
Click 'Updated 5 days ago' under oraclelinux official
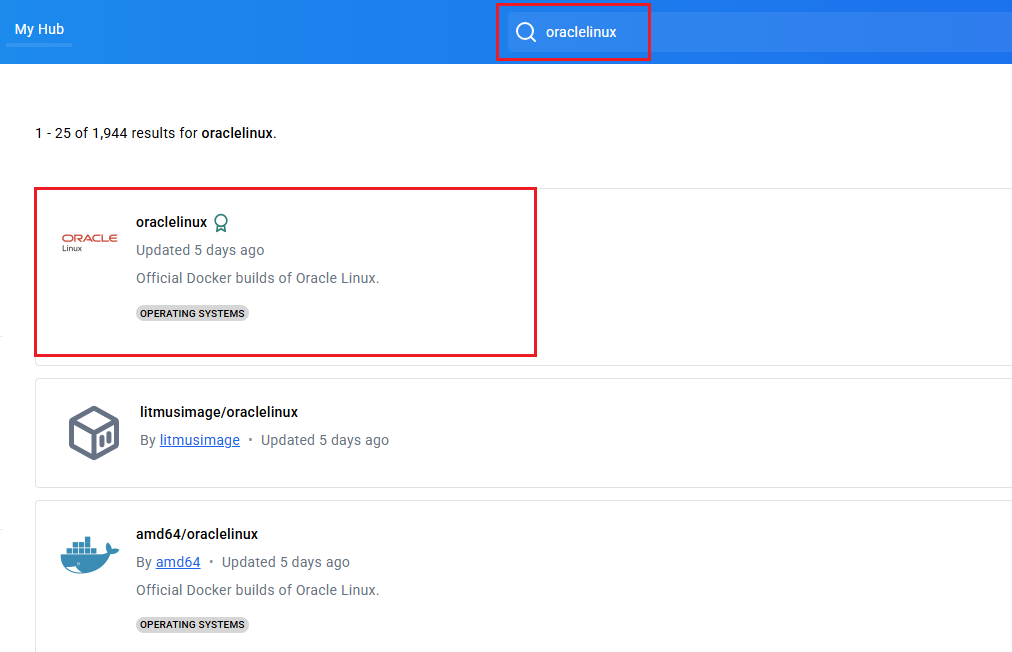[200, 250]
